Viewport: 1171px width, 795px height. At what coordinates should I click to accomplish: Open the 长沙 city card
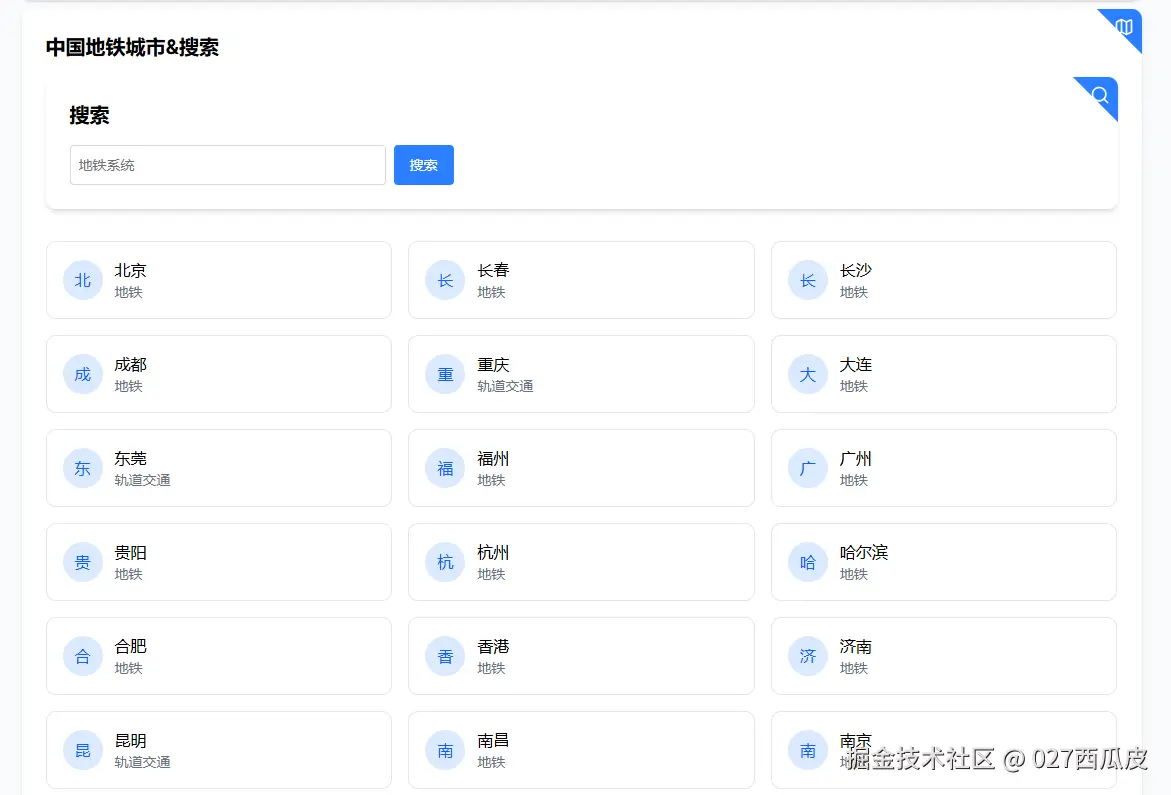(943, 280)
